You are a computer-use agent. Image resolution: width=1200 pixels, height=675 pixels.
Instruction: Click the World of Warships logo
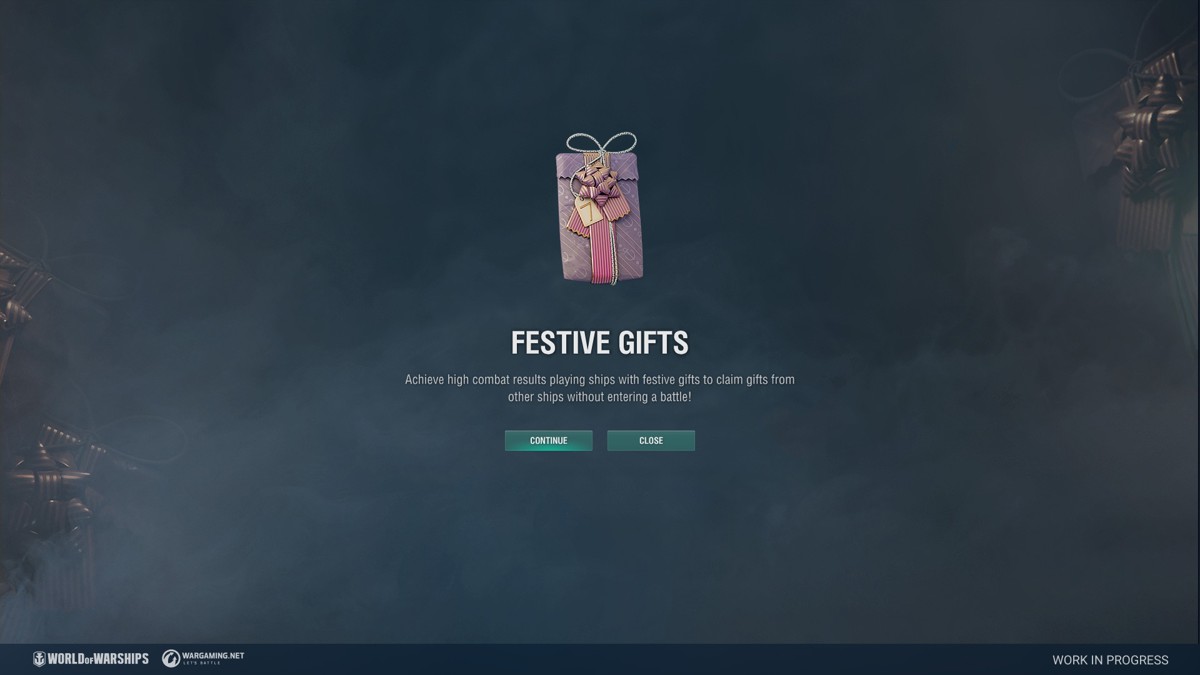[x=91, y=658]
